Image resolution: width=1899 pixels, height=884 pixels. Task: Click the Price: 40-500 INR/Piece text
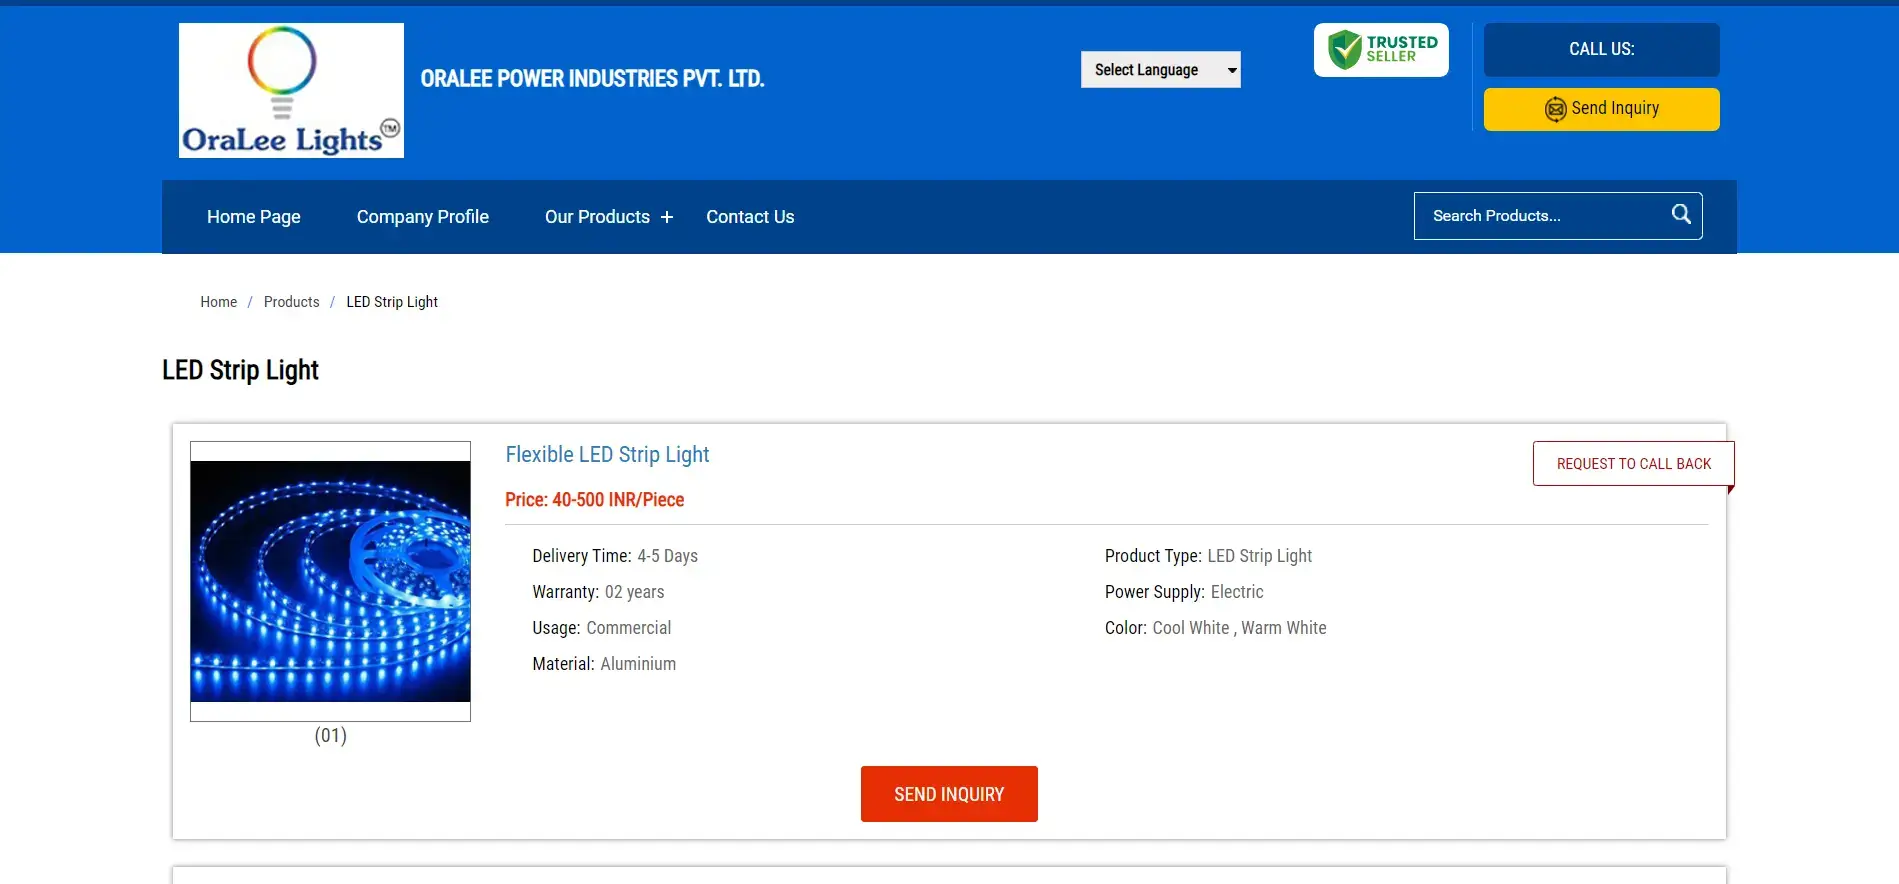point(594,500)
